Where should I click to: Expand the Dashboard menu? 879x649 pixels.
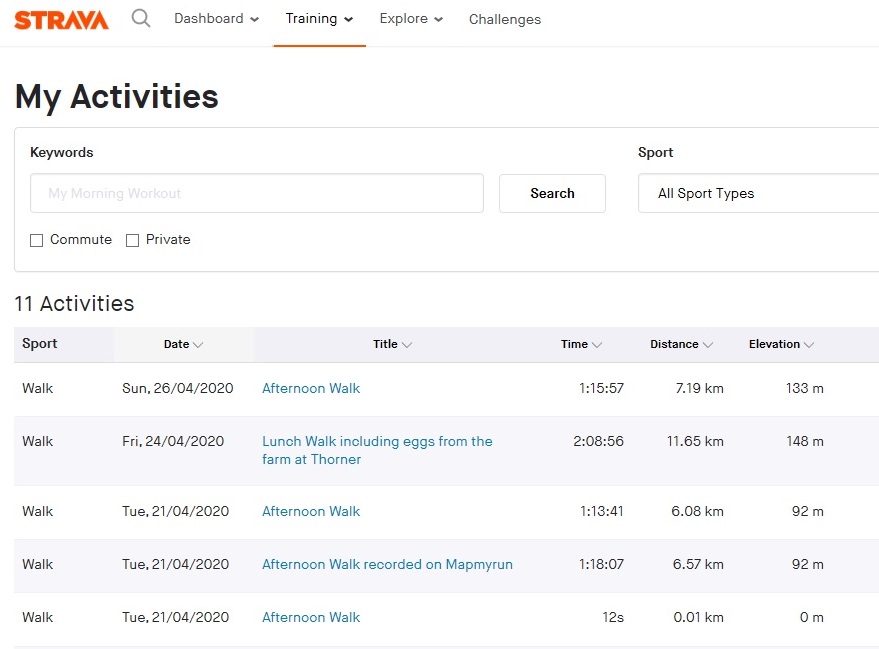pyautogui.click(x=216, y=19)
